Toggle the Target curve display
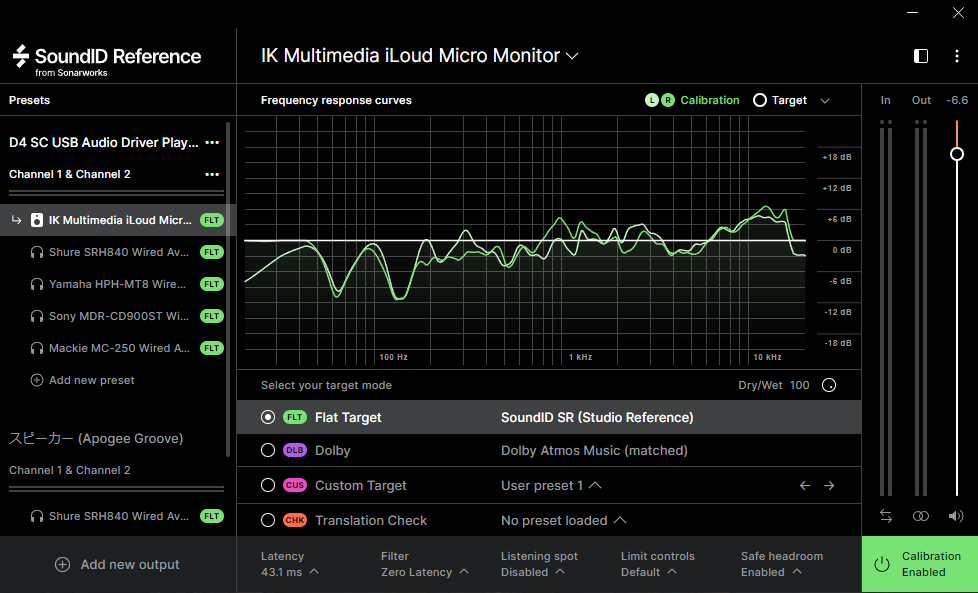The image size is (978, 593). [780, 100]
